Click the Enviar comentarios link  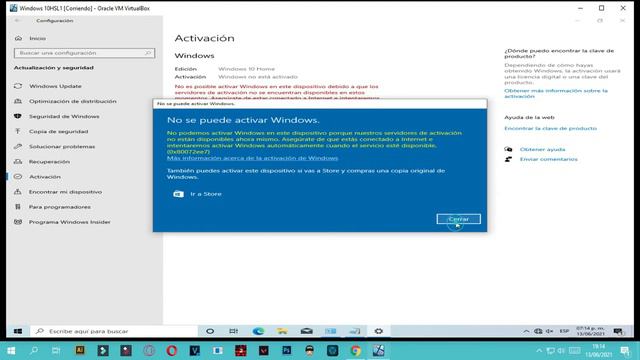[549, 159]
